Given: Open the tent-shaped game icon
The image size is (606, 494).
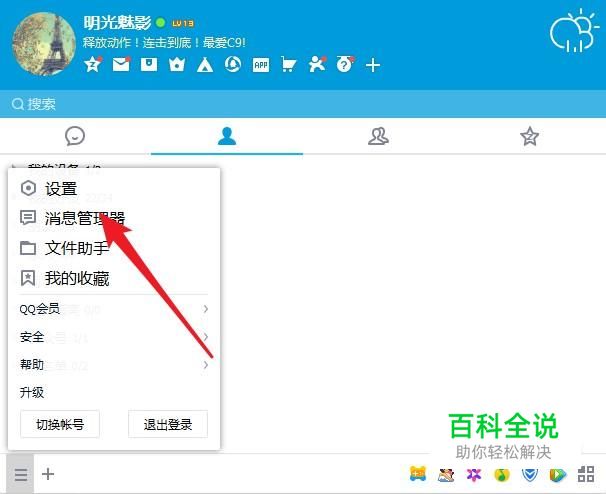Looking at the screenshot, I should pos(205,65).
